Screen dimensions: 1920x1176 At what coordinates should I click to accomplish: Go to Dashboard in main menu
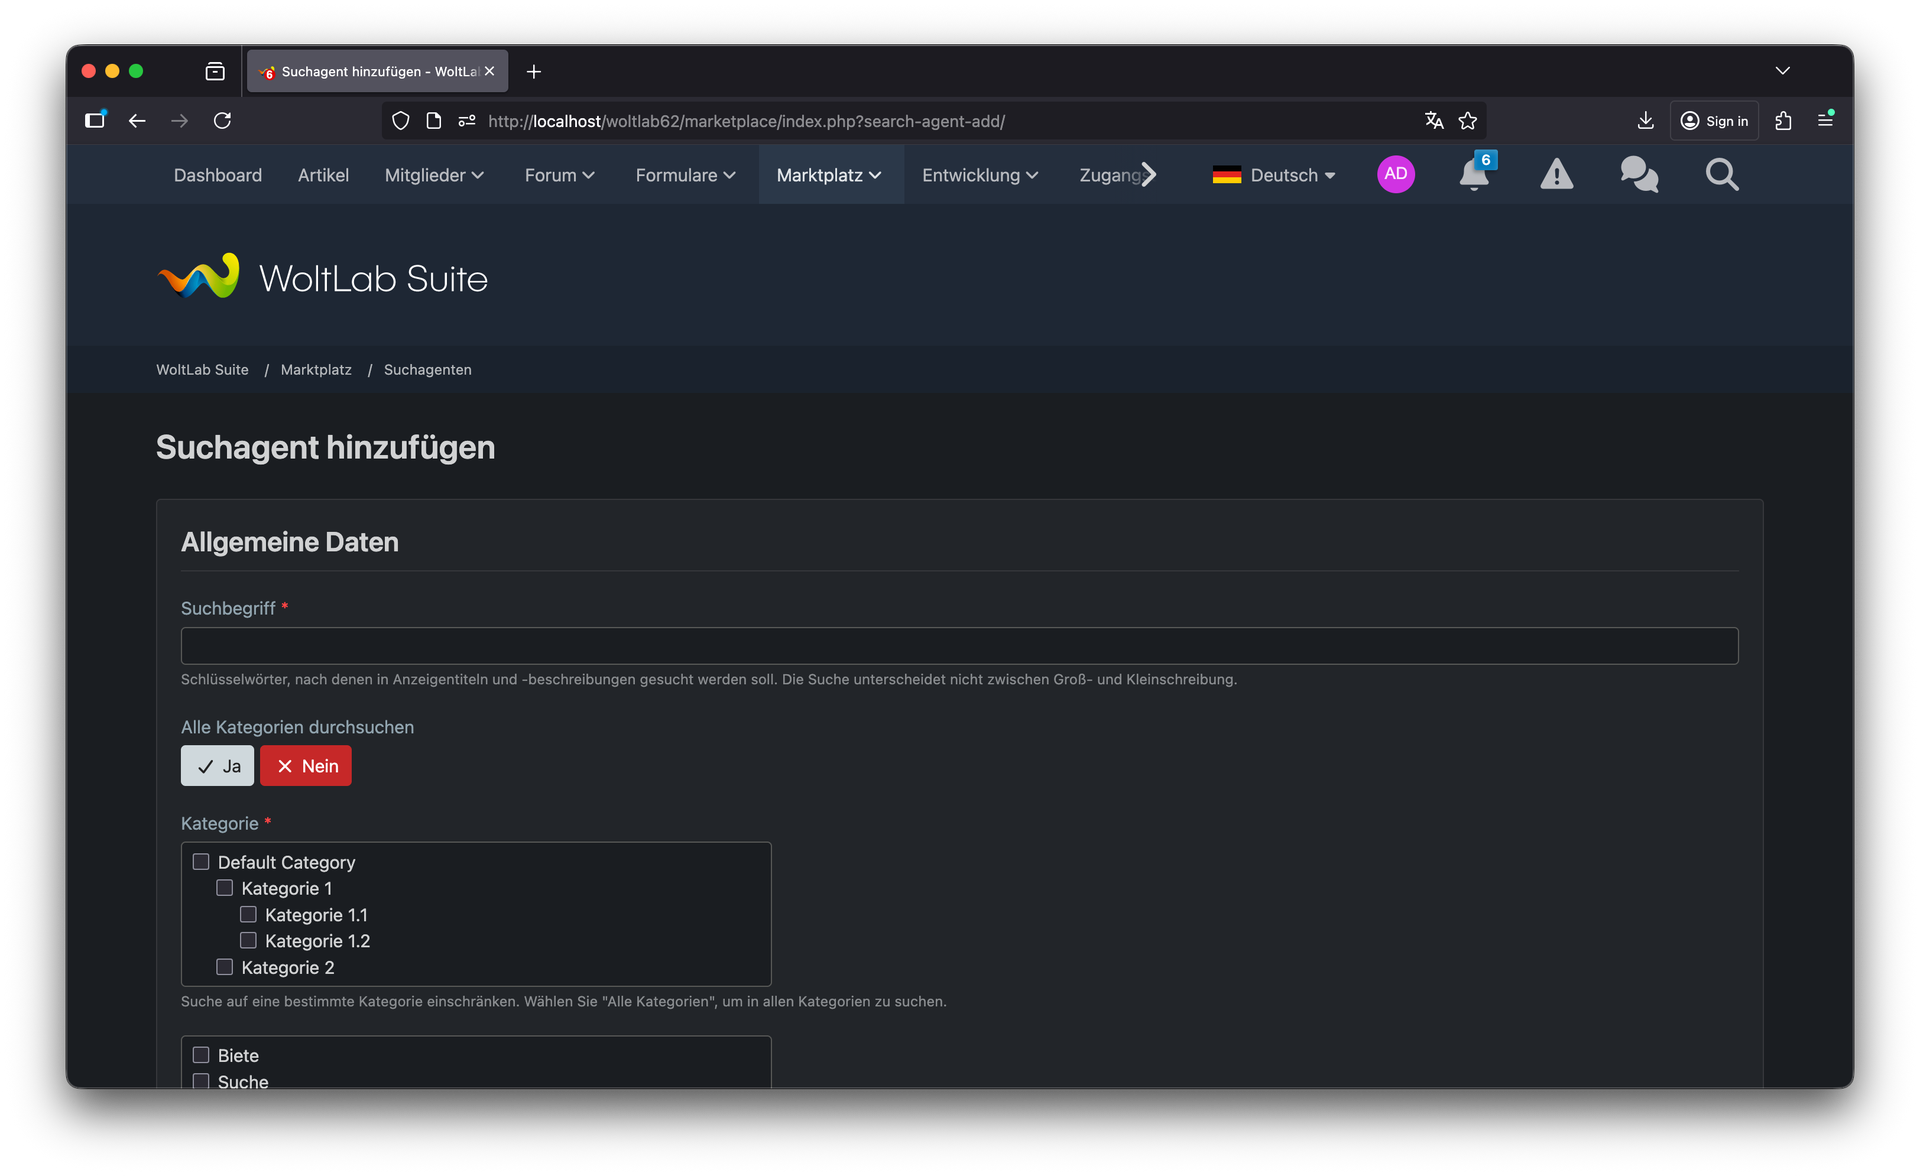[218, 175]
